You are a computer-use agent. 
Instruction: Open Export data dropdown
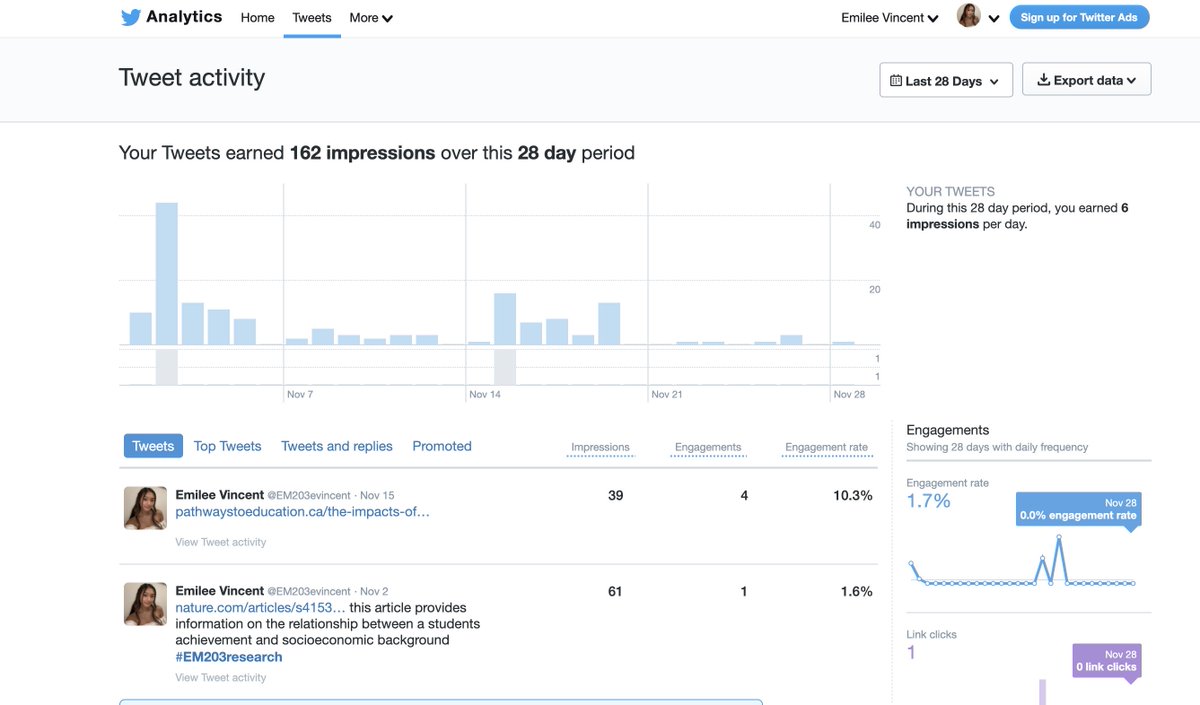[x=1086, y=80]
